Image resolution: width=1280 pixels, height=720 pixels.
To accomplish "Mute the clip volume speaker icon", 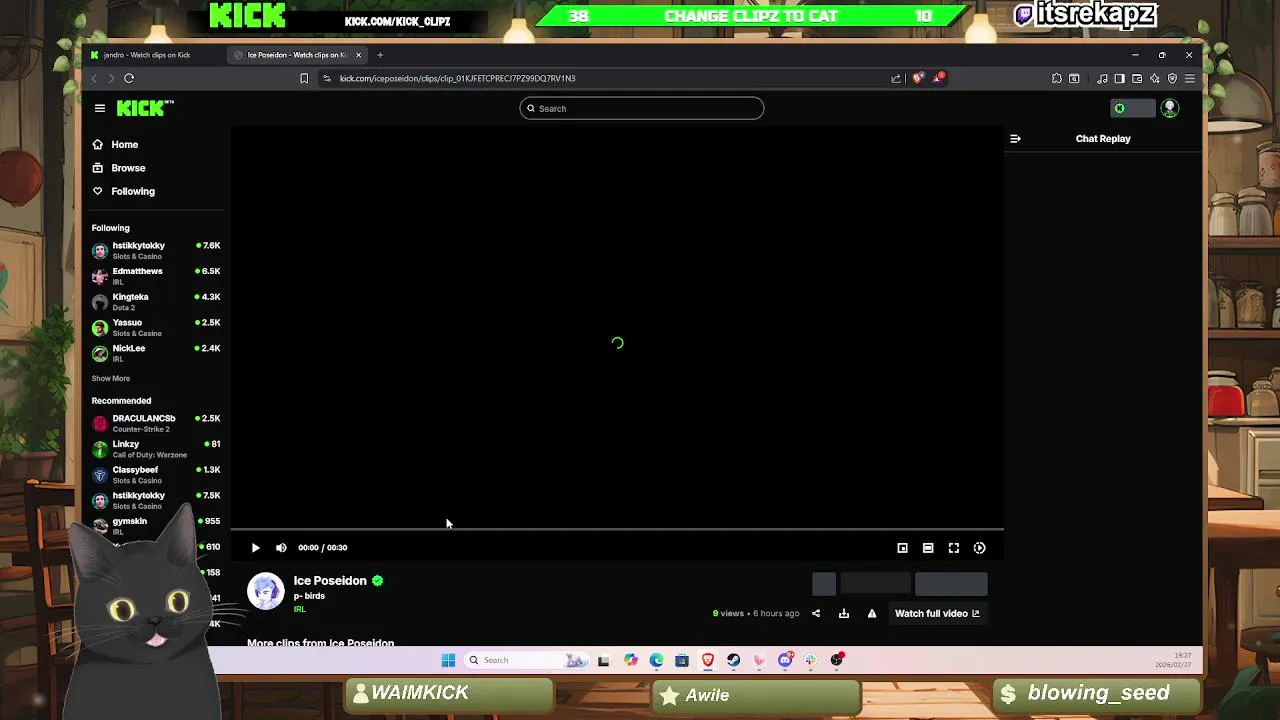I will pos(281,548).
